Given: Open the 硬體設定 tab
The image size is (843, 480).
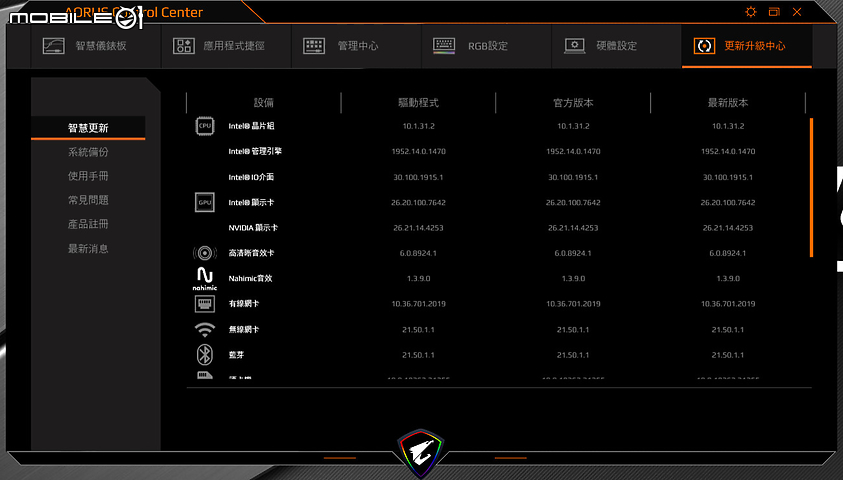Looking at the screenshot, I should point(617,46).
